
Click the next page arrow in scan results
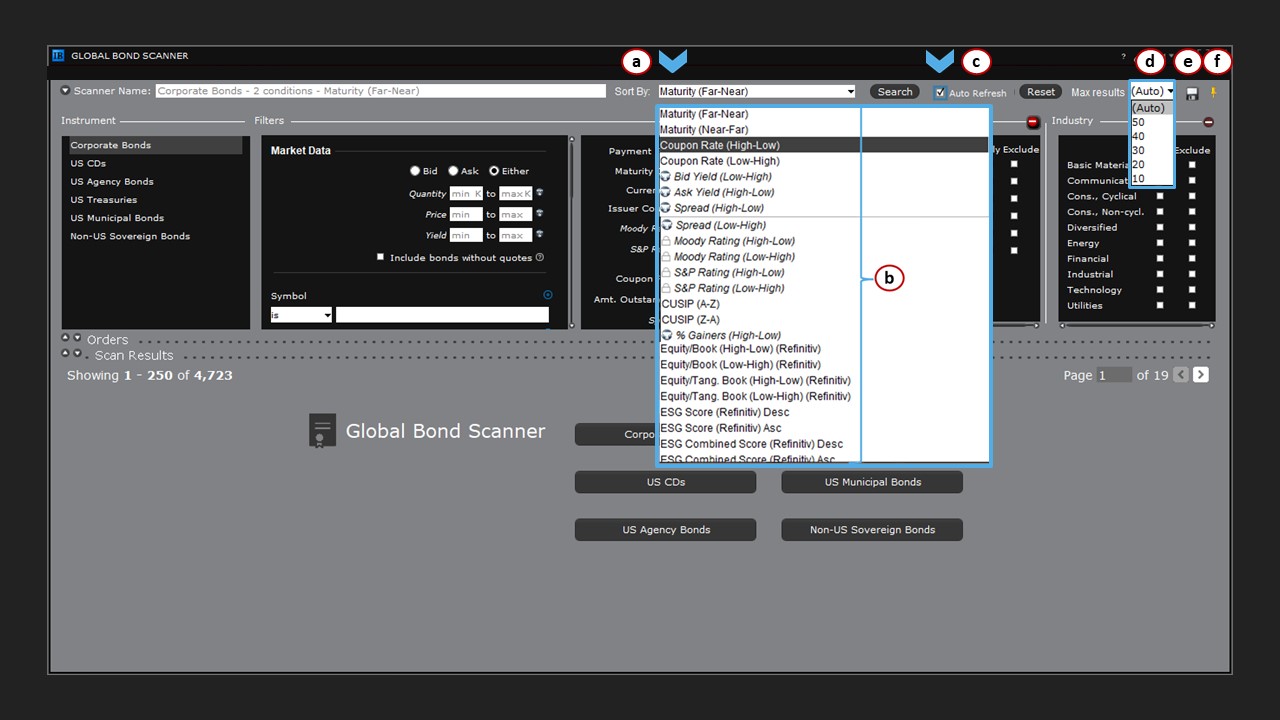point(1201,375)
